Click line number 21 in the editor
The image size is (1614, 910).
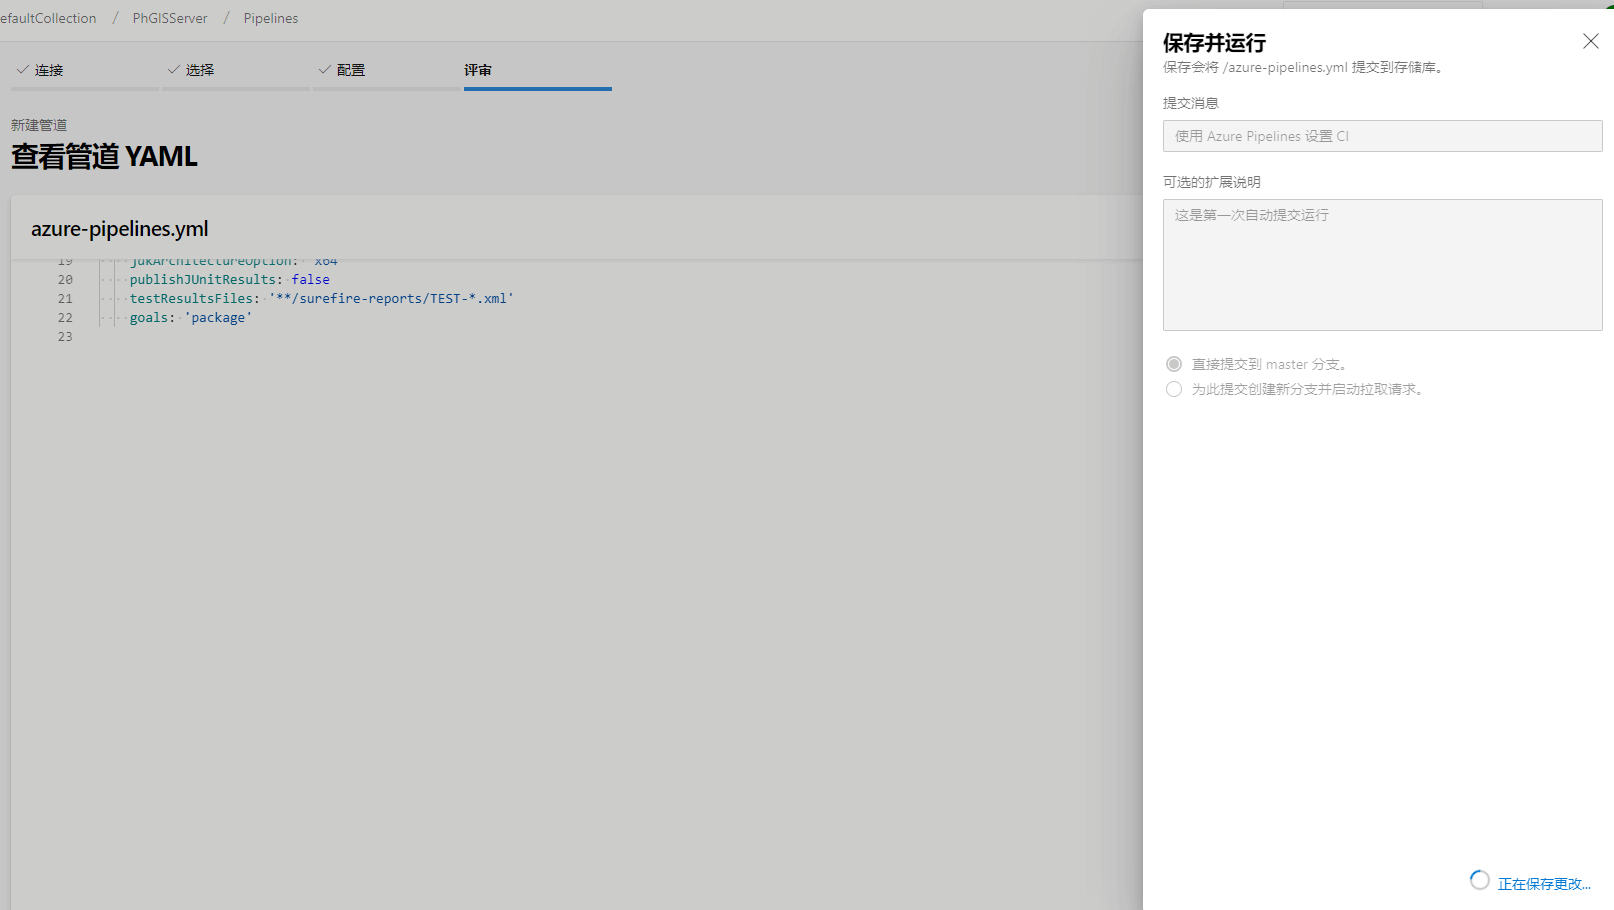coord(65,299)
